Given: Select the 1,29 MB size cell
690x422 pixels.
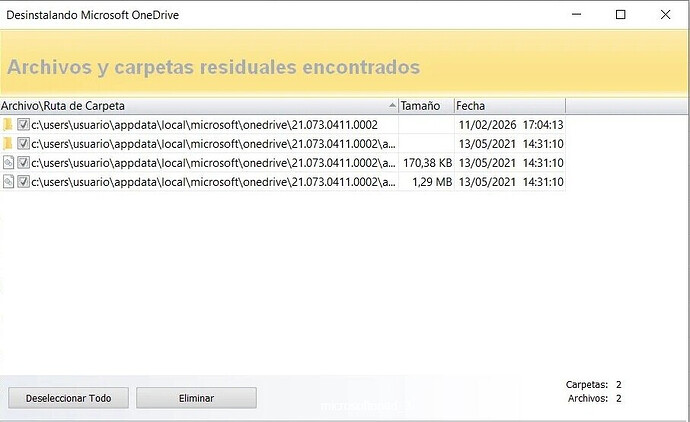Looking at the screenshot, I should point(432,182).
